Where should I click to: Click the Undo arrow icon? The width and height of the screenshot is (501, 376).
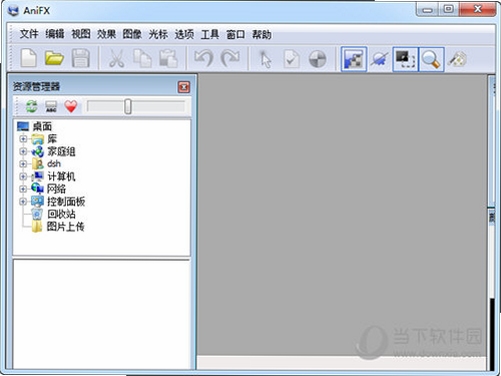(203, 59)
